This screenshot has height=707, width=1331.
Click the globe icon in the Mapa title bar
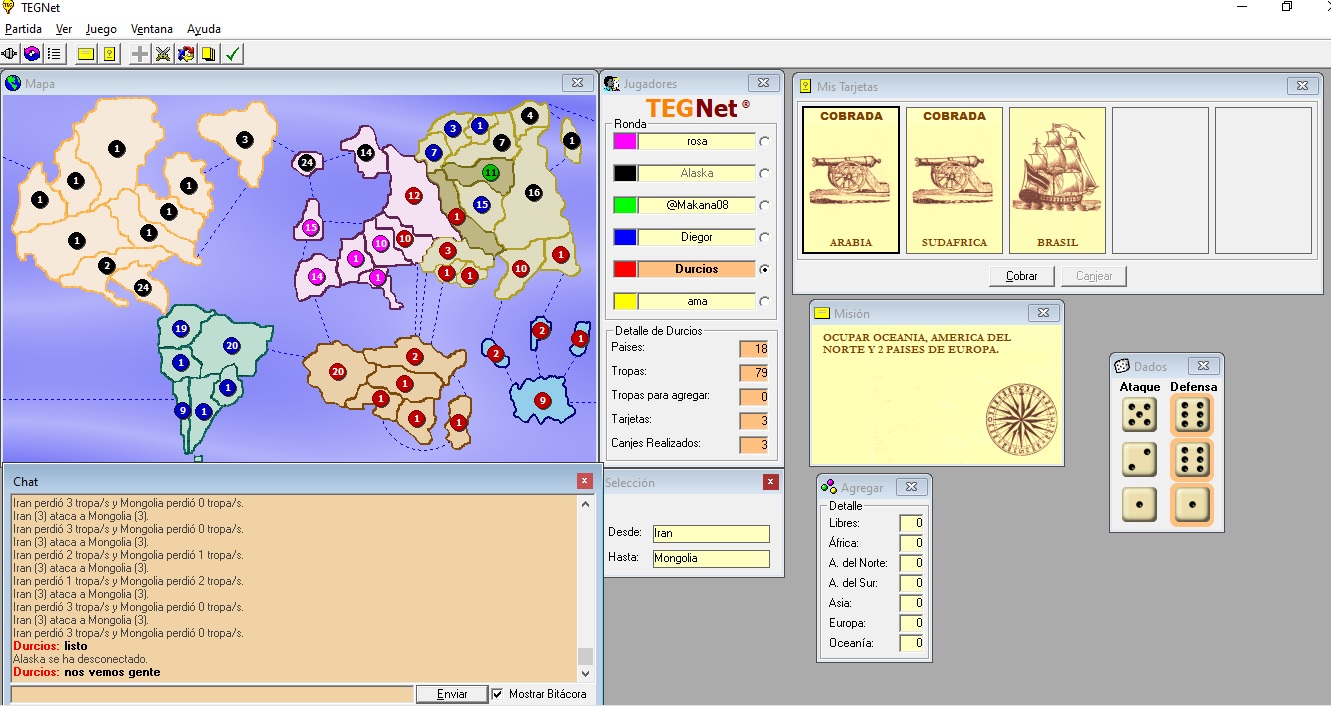click(13, 83)
